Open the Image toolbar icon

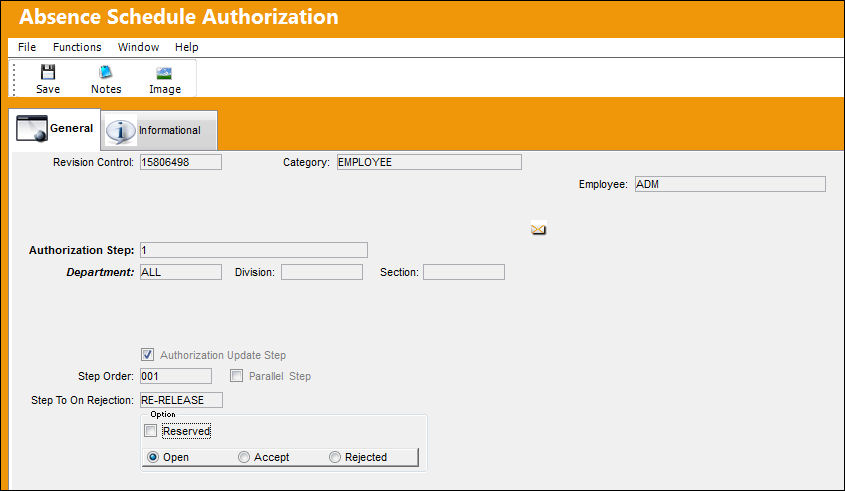click(164, 73)
